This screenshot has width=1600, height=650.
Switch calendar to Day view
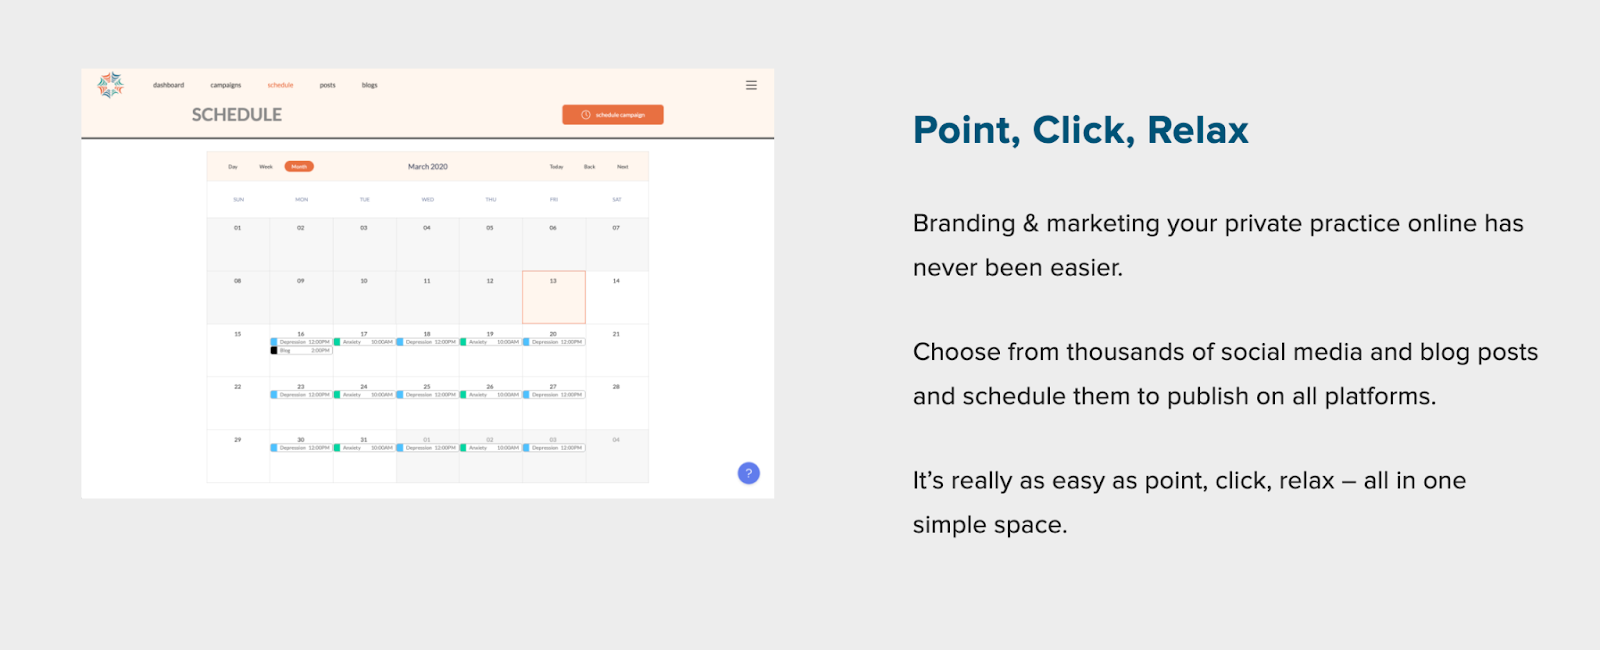[233, 167]
